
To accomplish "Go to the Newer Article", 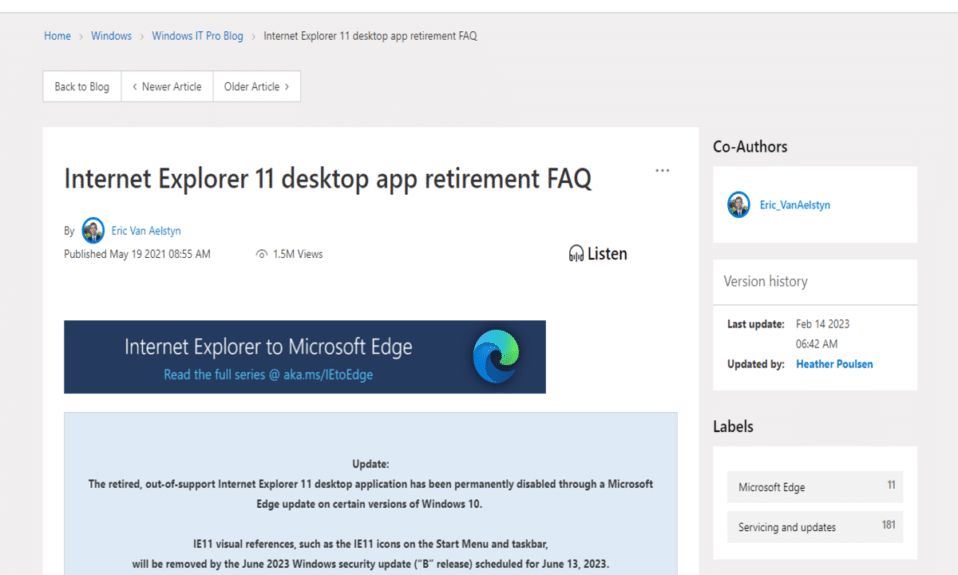I will (167, 87).
